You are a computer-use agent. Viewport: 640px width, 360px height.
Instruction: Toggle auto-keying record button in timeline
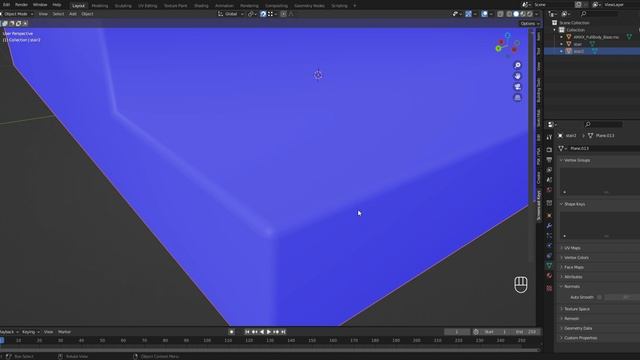click(x=231, y=332)
